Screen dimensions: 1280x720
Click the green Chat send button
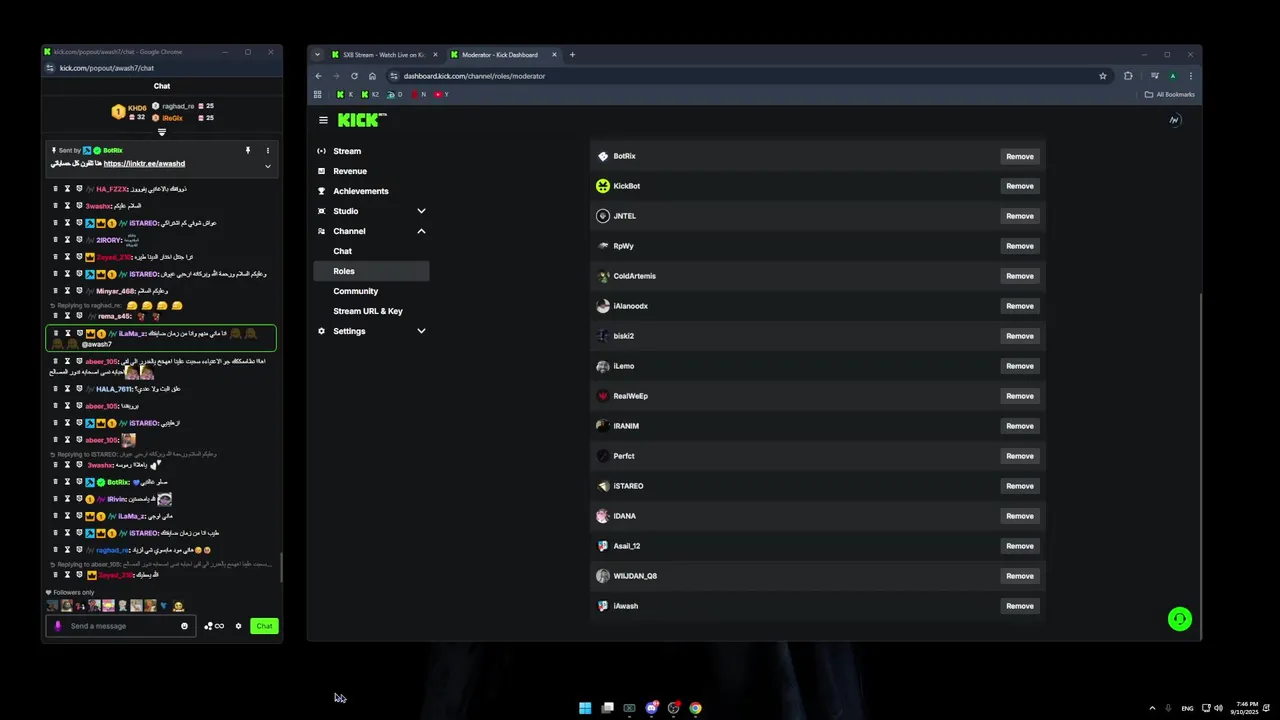click(264, 626)
